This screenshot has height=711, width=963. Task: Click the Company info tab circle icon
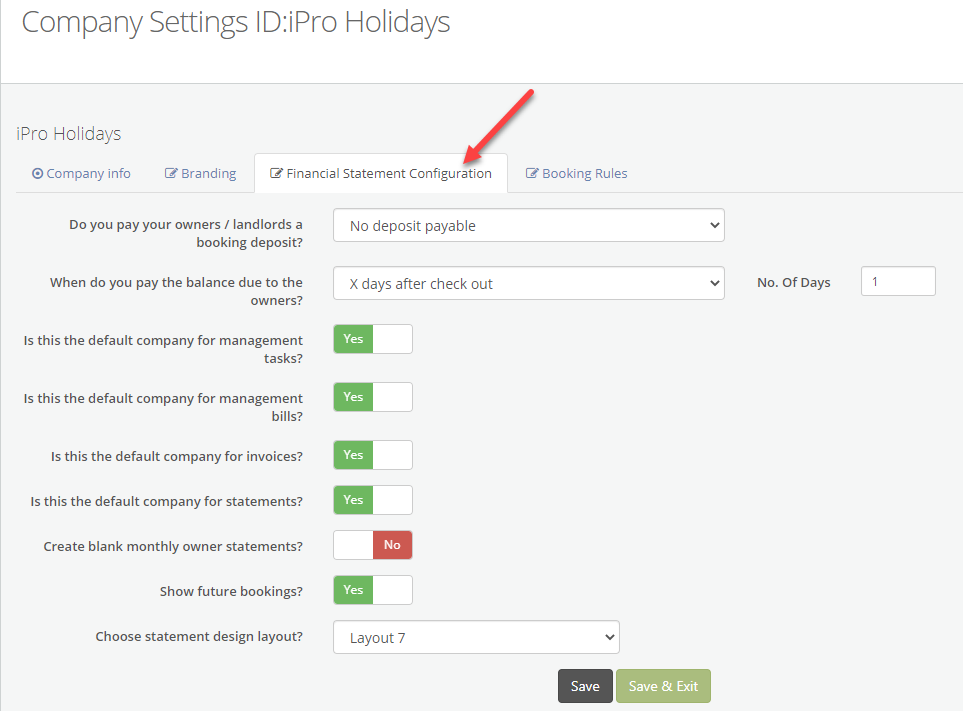click(x=37, y=174)
